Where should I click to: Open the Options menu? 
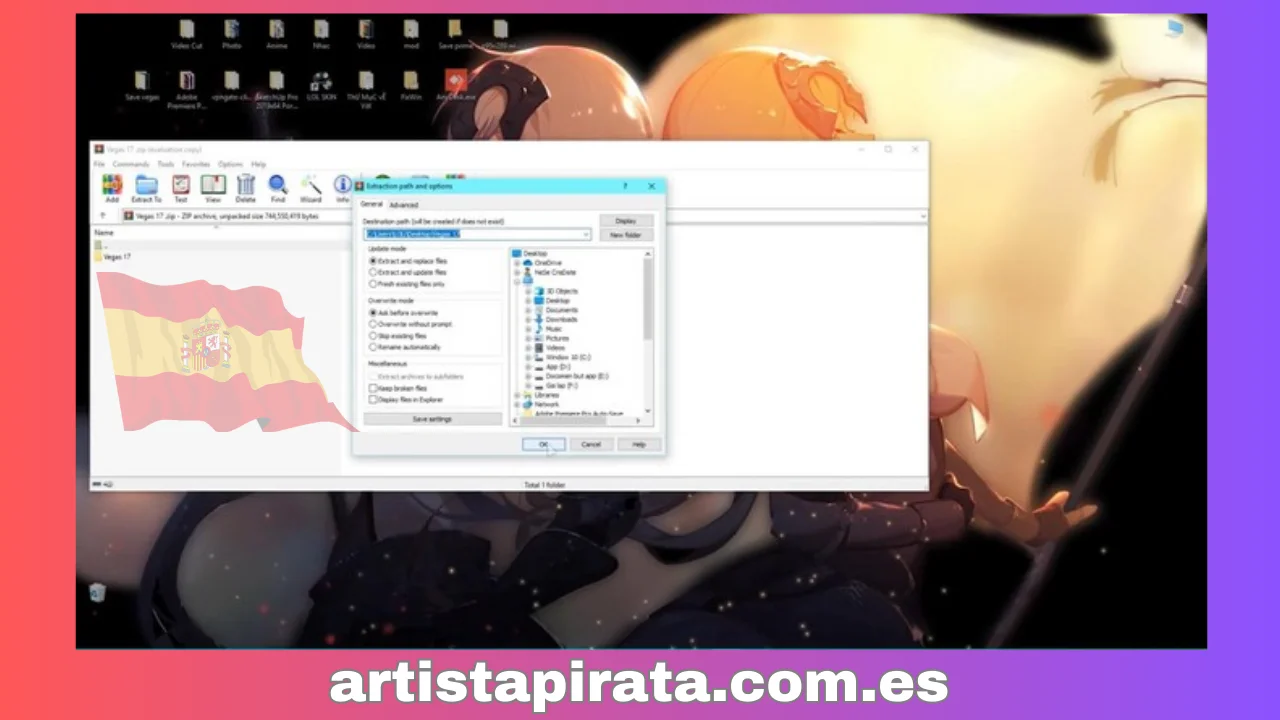coord(230,164)
